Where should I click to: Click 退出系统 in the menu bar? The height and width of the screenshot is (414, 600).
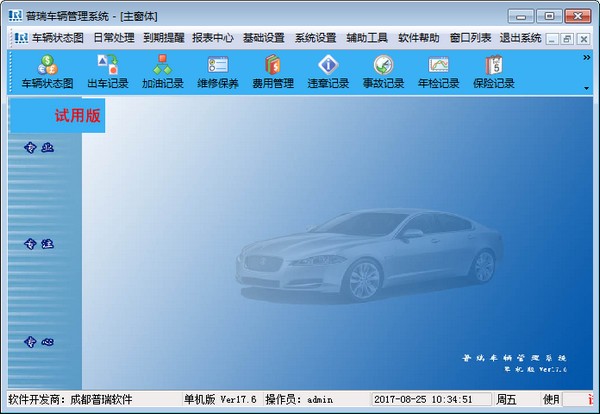point(520,37)
